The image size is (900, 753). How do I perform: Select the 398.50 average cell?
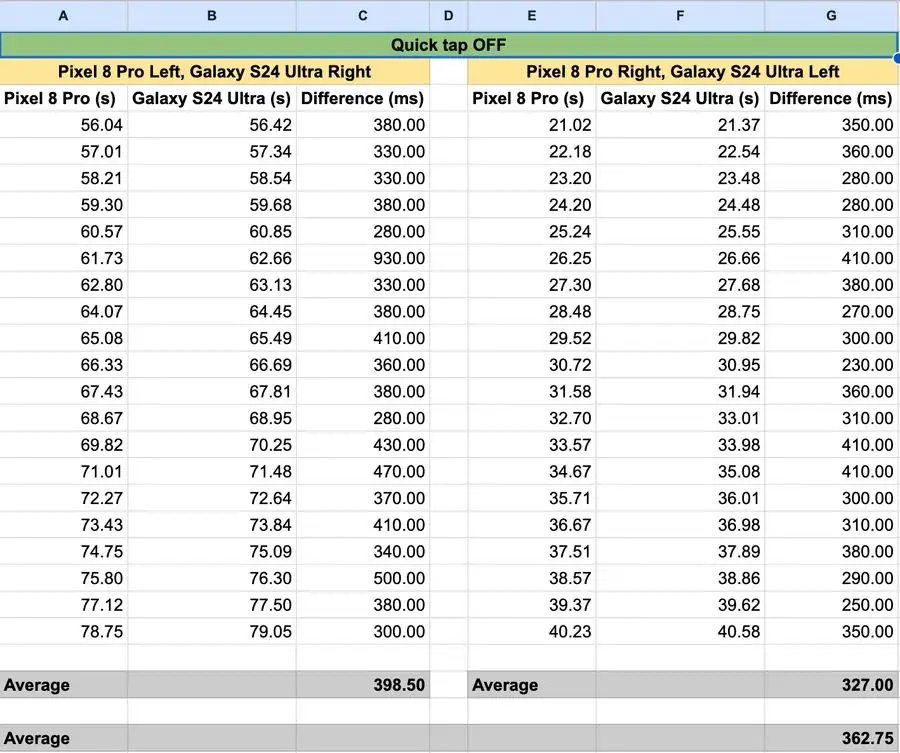pos(363,685)
